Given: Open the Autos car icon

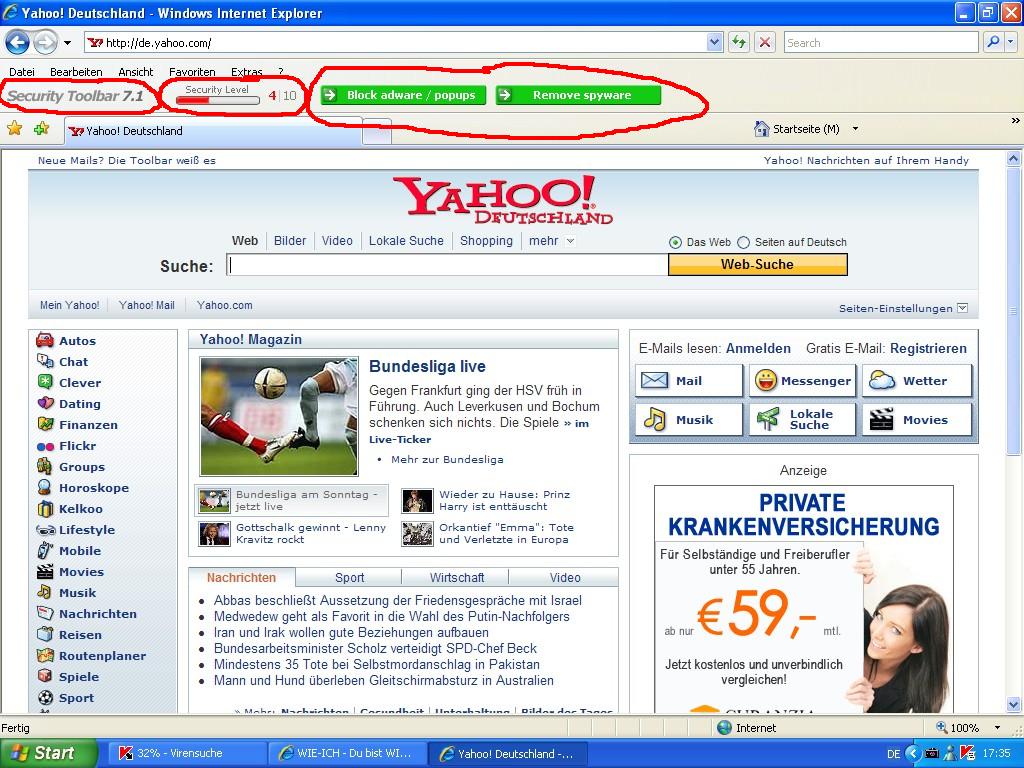Looking at the screenshot, I should [x=45, y=340].
